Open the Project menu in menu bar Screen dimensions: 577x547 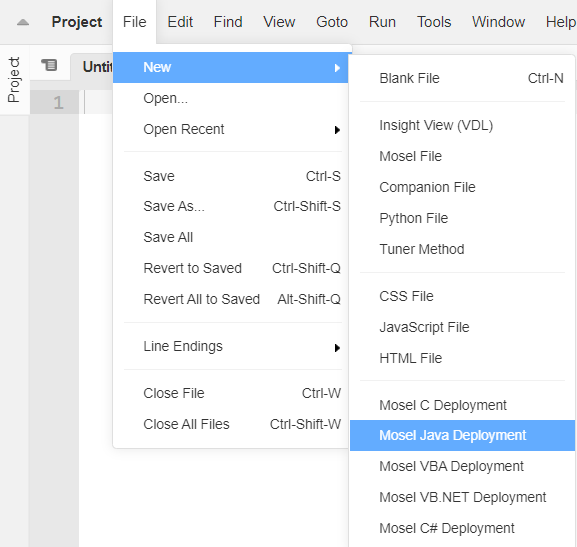tap(77, 22)
